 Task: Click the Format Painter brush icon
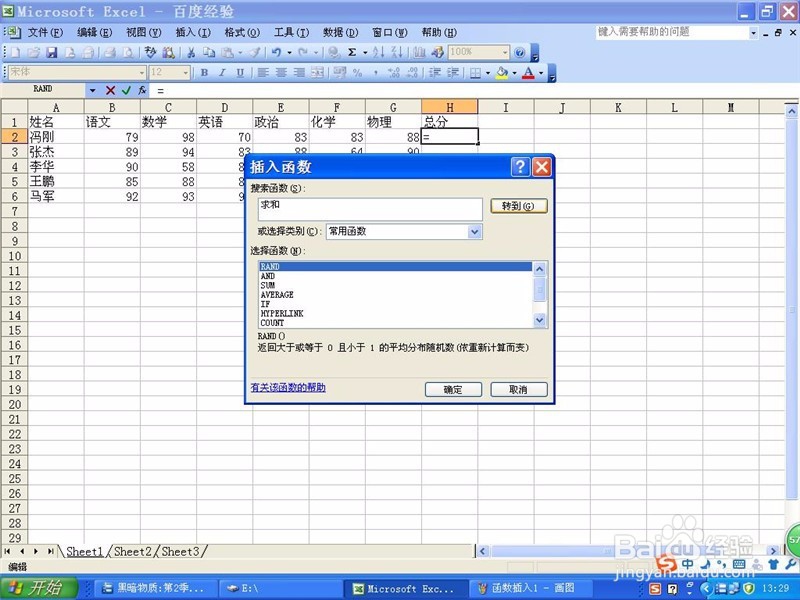tap(255, 53)
